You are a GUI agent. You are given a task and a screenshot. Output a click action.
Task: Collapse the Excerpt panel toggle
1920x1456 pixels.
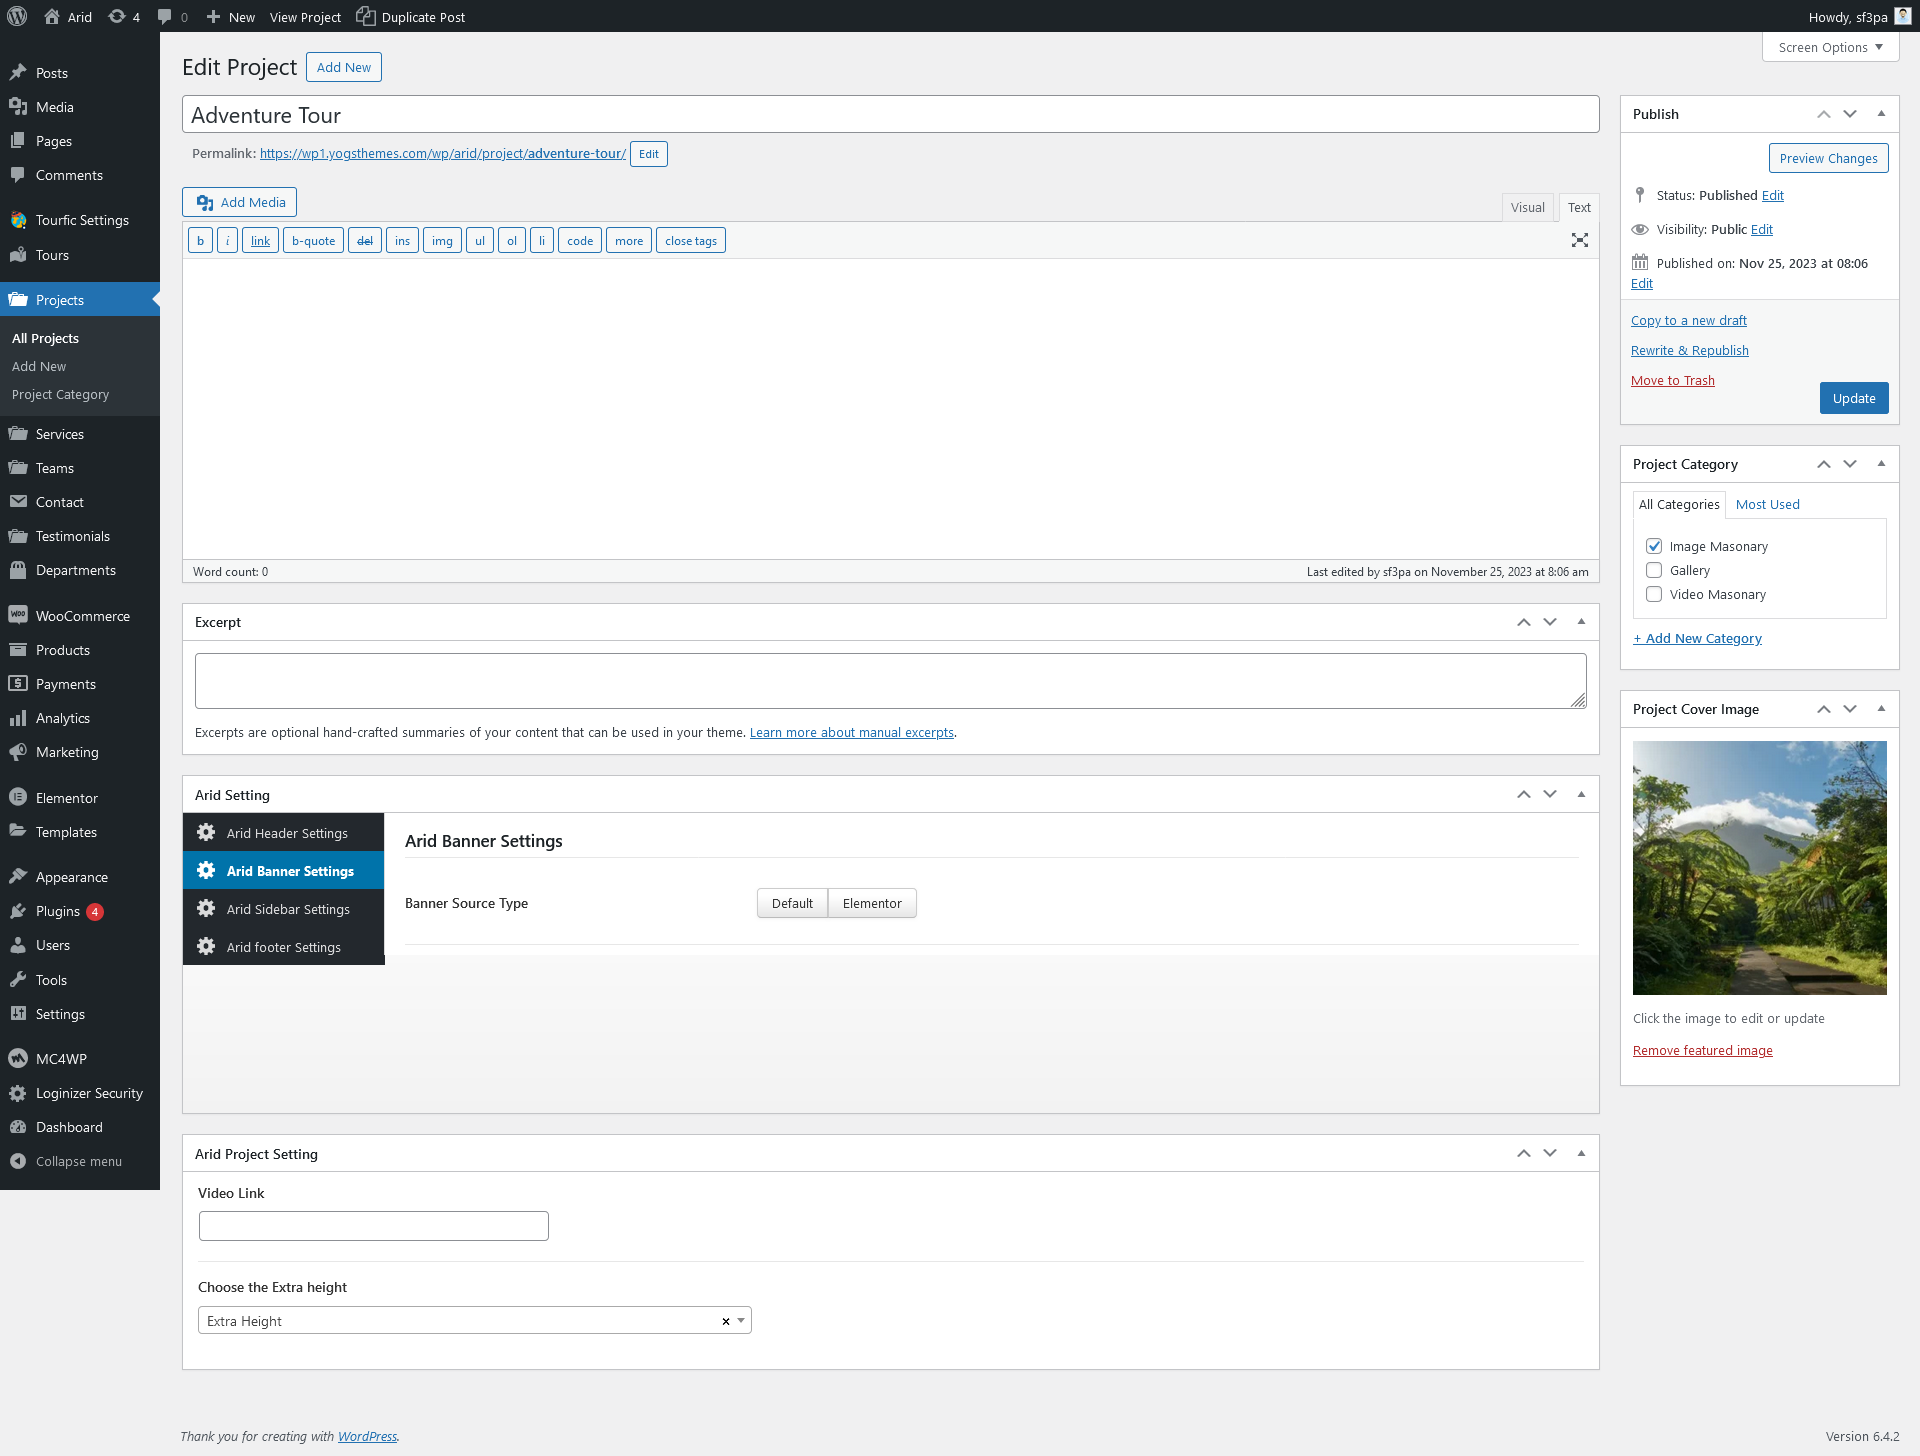(1581, 622)
